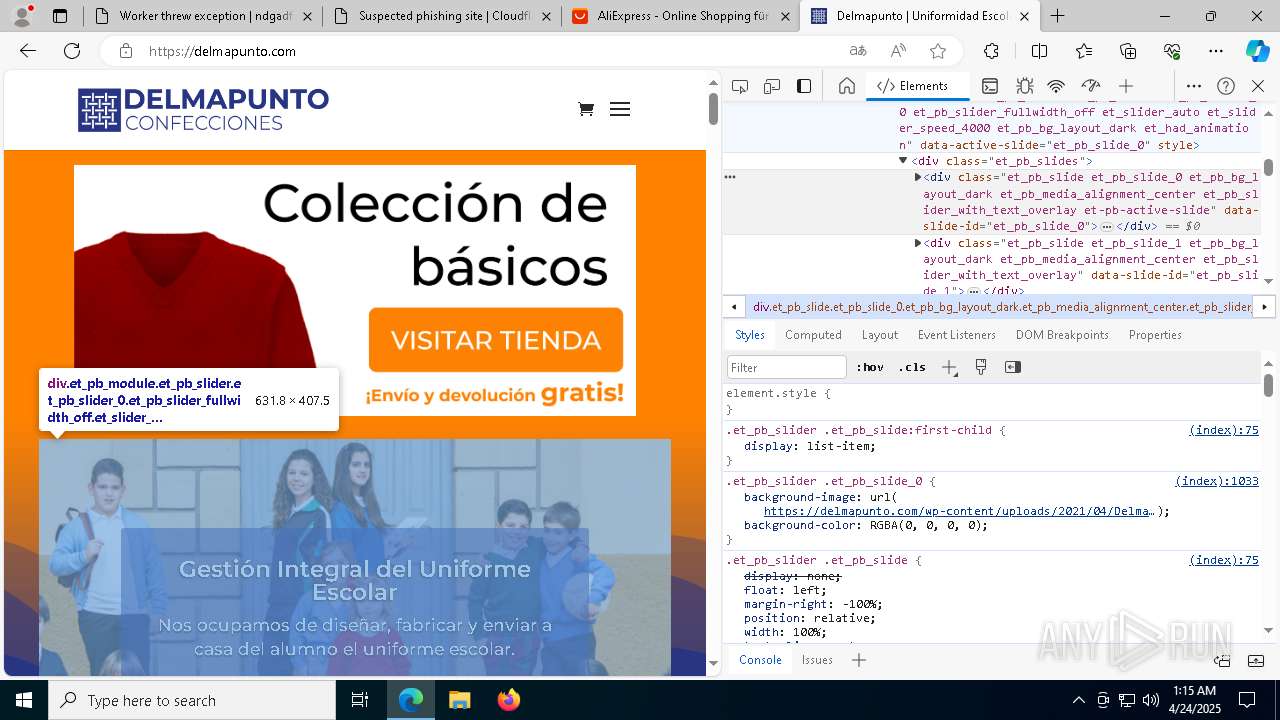The height and width of the screenshot is (720, 1280).
Task: Switch to the Styles tab
Action: [750, 335]
